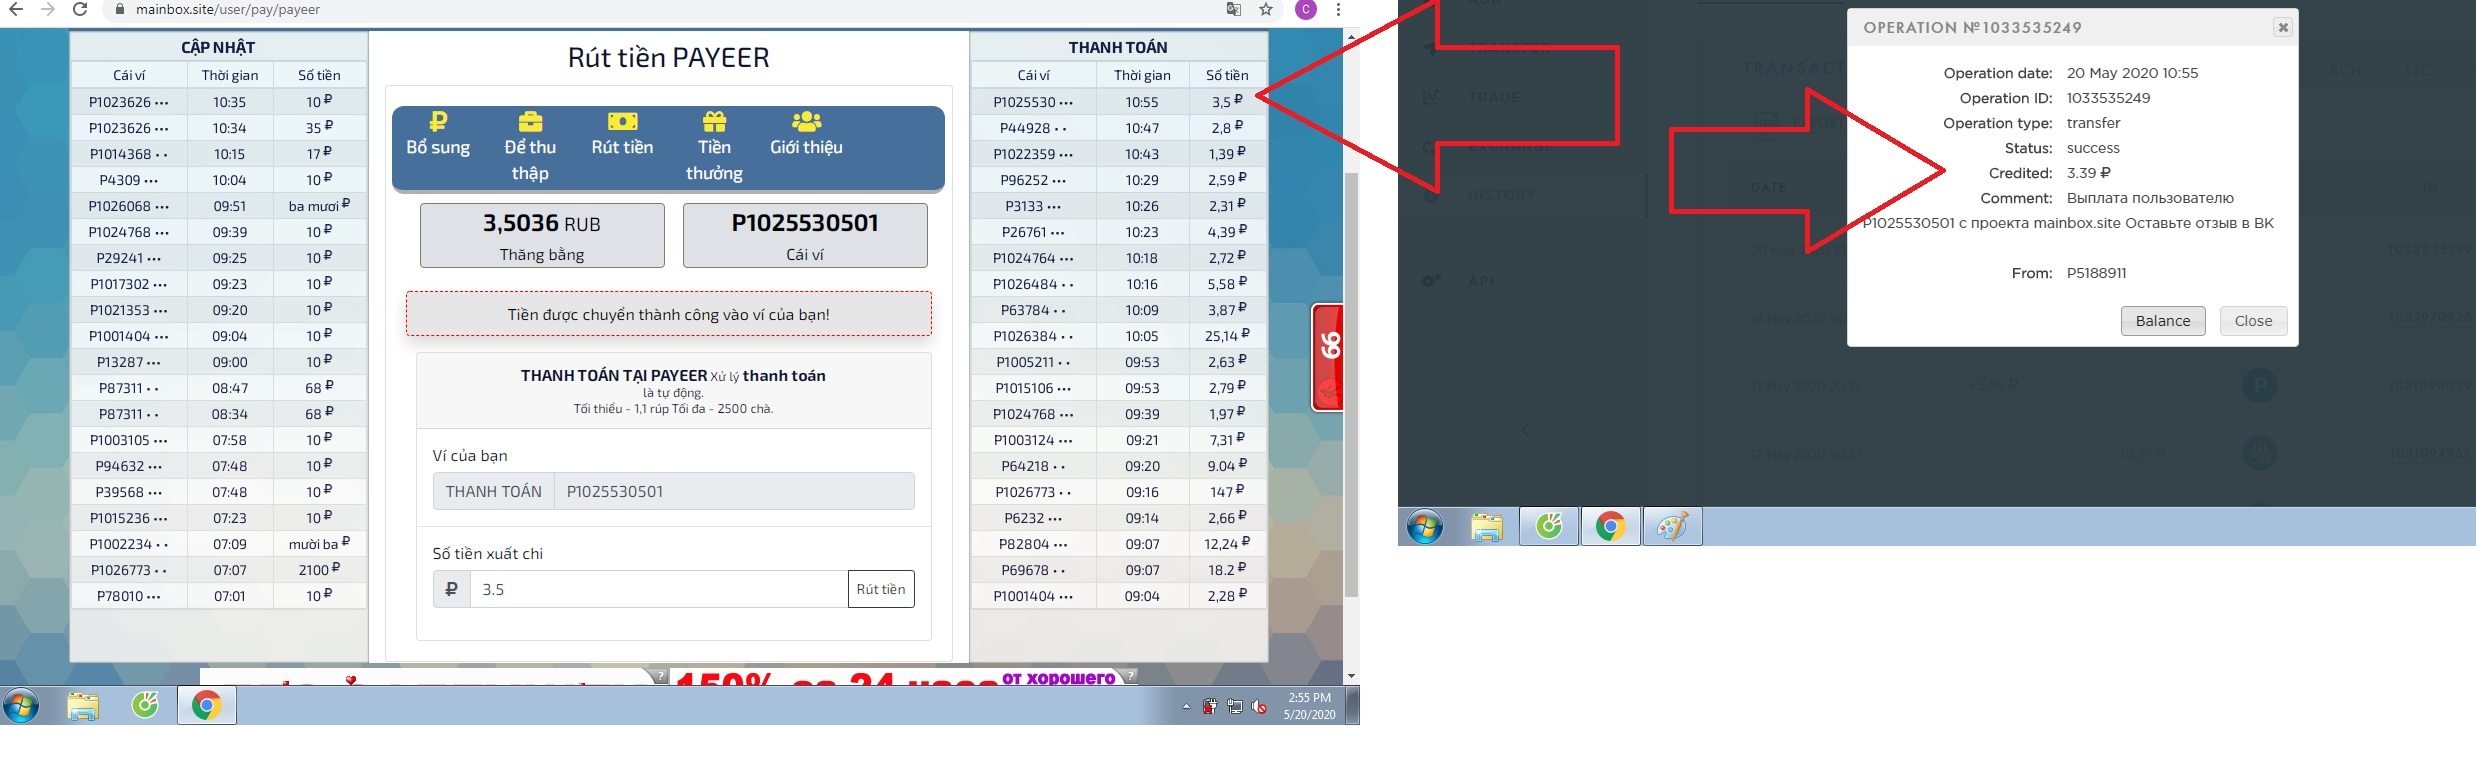Click the gift icon above Tiền thưởng
Viewport: 2476px width, 768px height.
714,121
